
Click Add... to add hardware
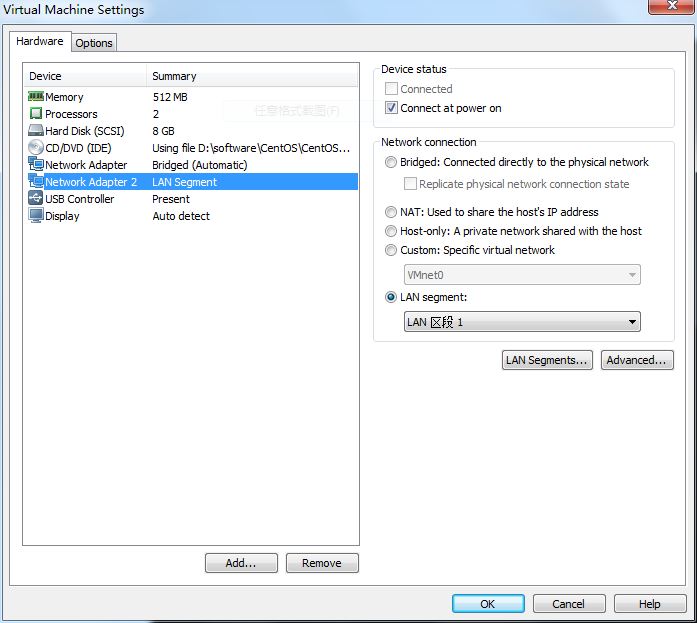coord(241,563)
